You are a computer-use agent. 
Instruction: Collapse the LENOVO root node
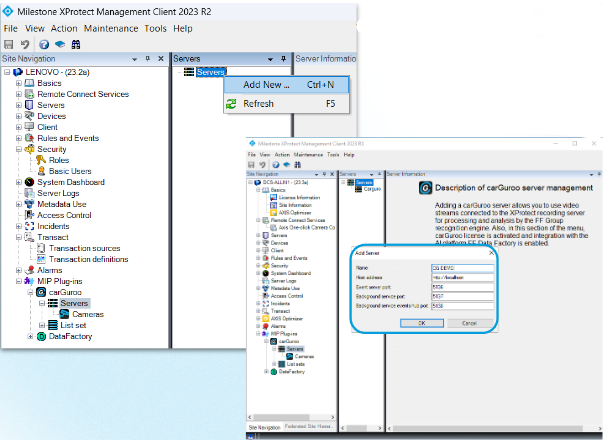point(7,72)
